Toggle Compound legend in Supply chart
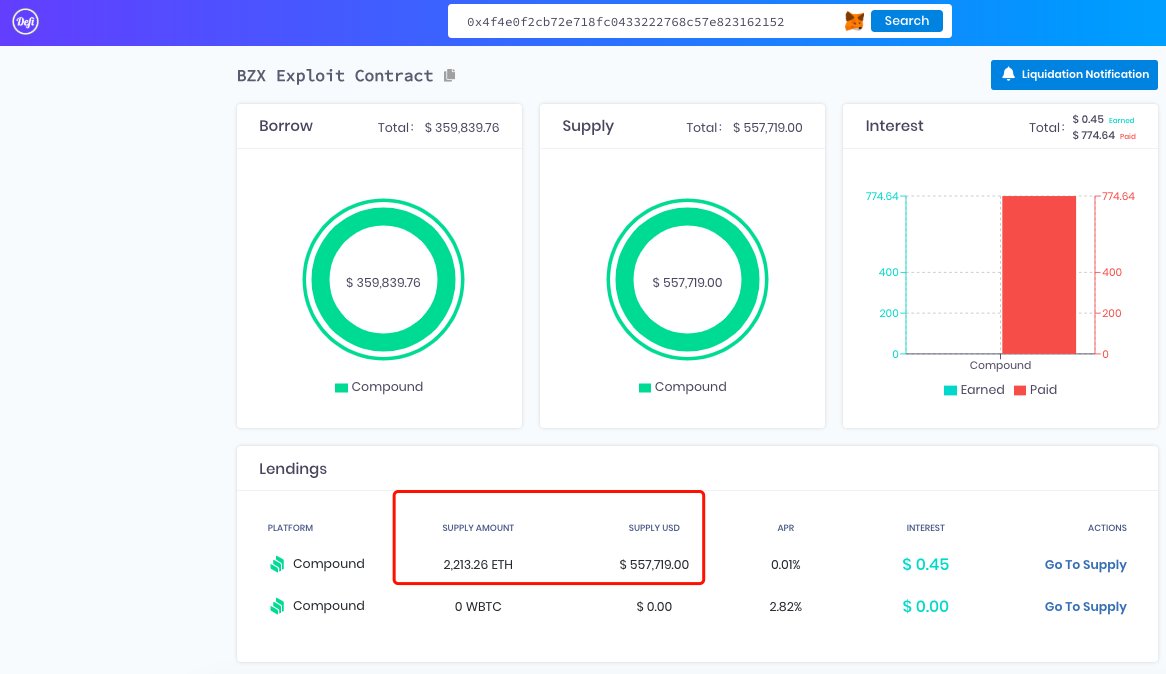Viewport: 1166px width, 674px height. [682, 387]
